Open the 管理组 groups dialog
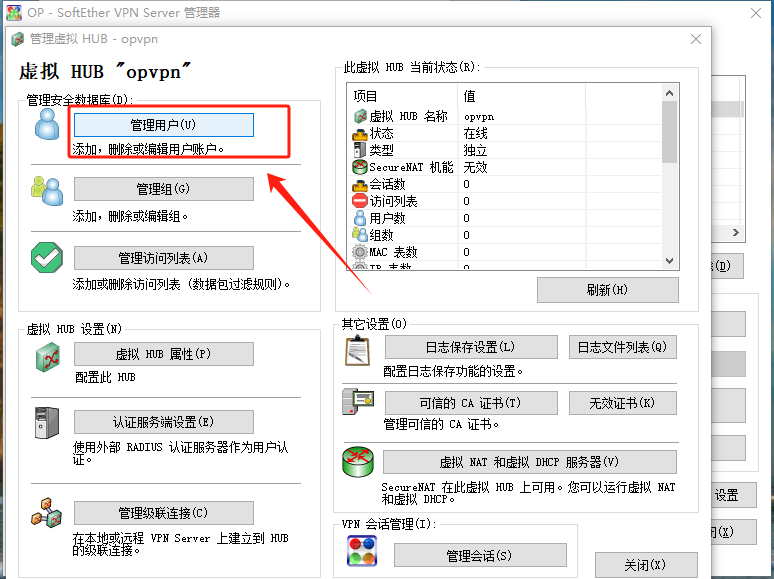 (163, 189)
